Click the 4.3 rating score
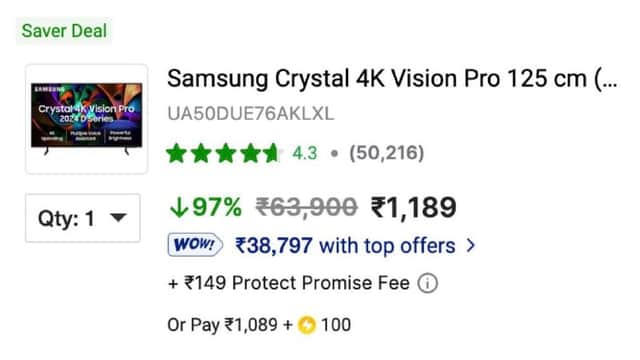This screenshot has height=360, width=640. (x=304, y=153)
